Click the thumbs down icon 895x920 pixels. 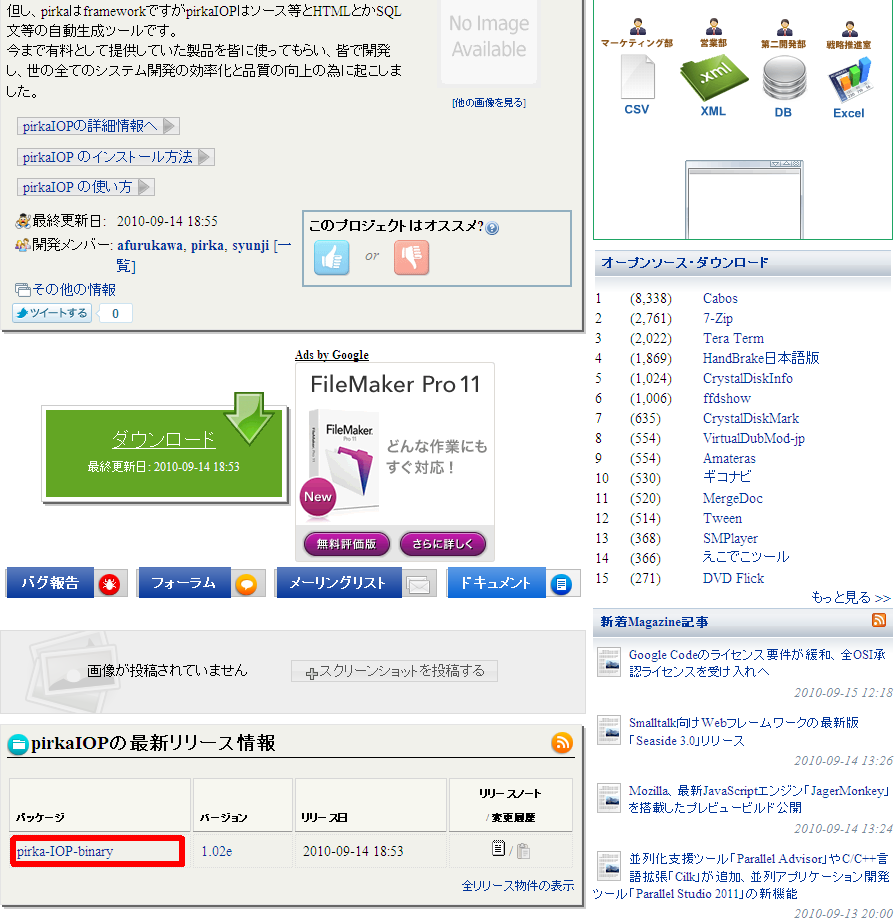pyautogui.click(x=411, y=257)
